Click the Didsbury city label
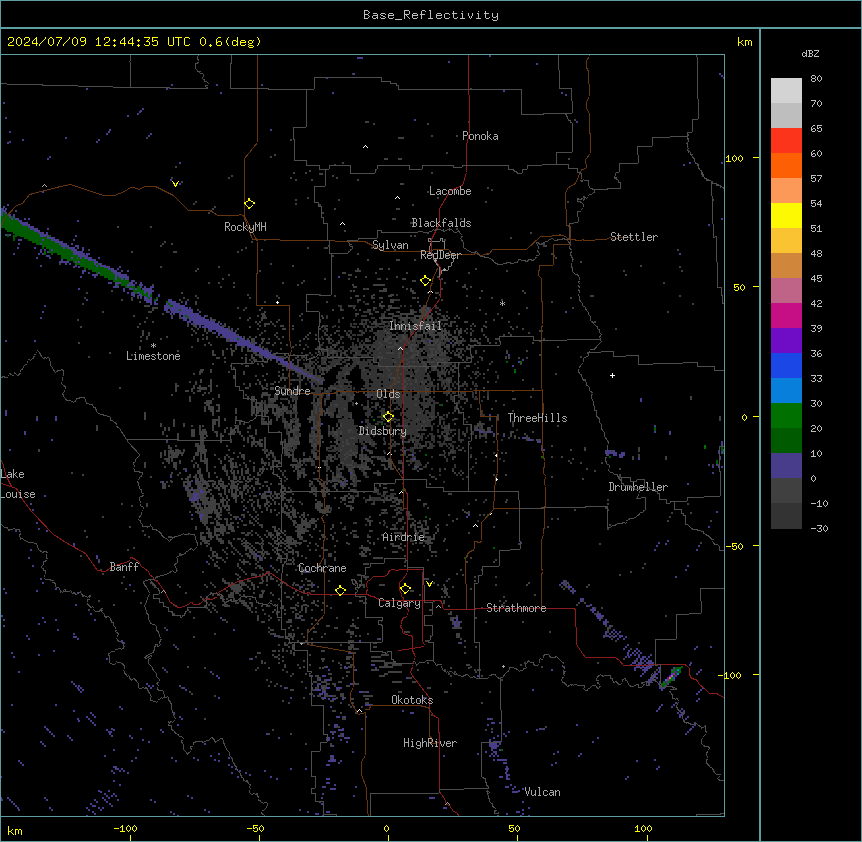Screen dimensions: 862x842 [383, 431]
